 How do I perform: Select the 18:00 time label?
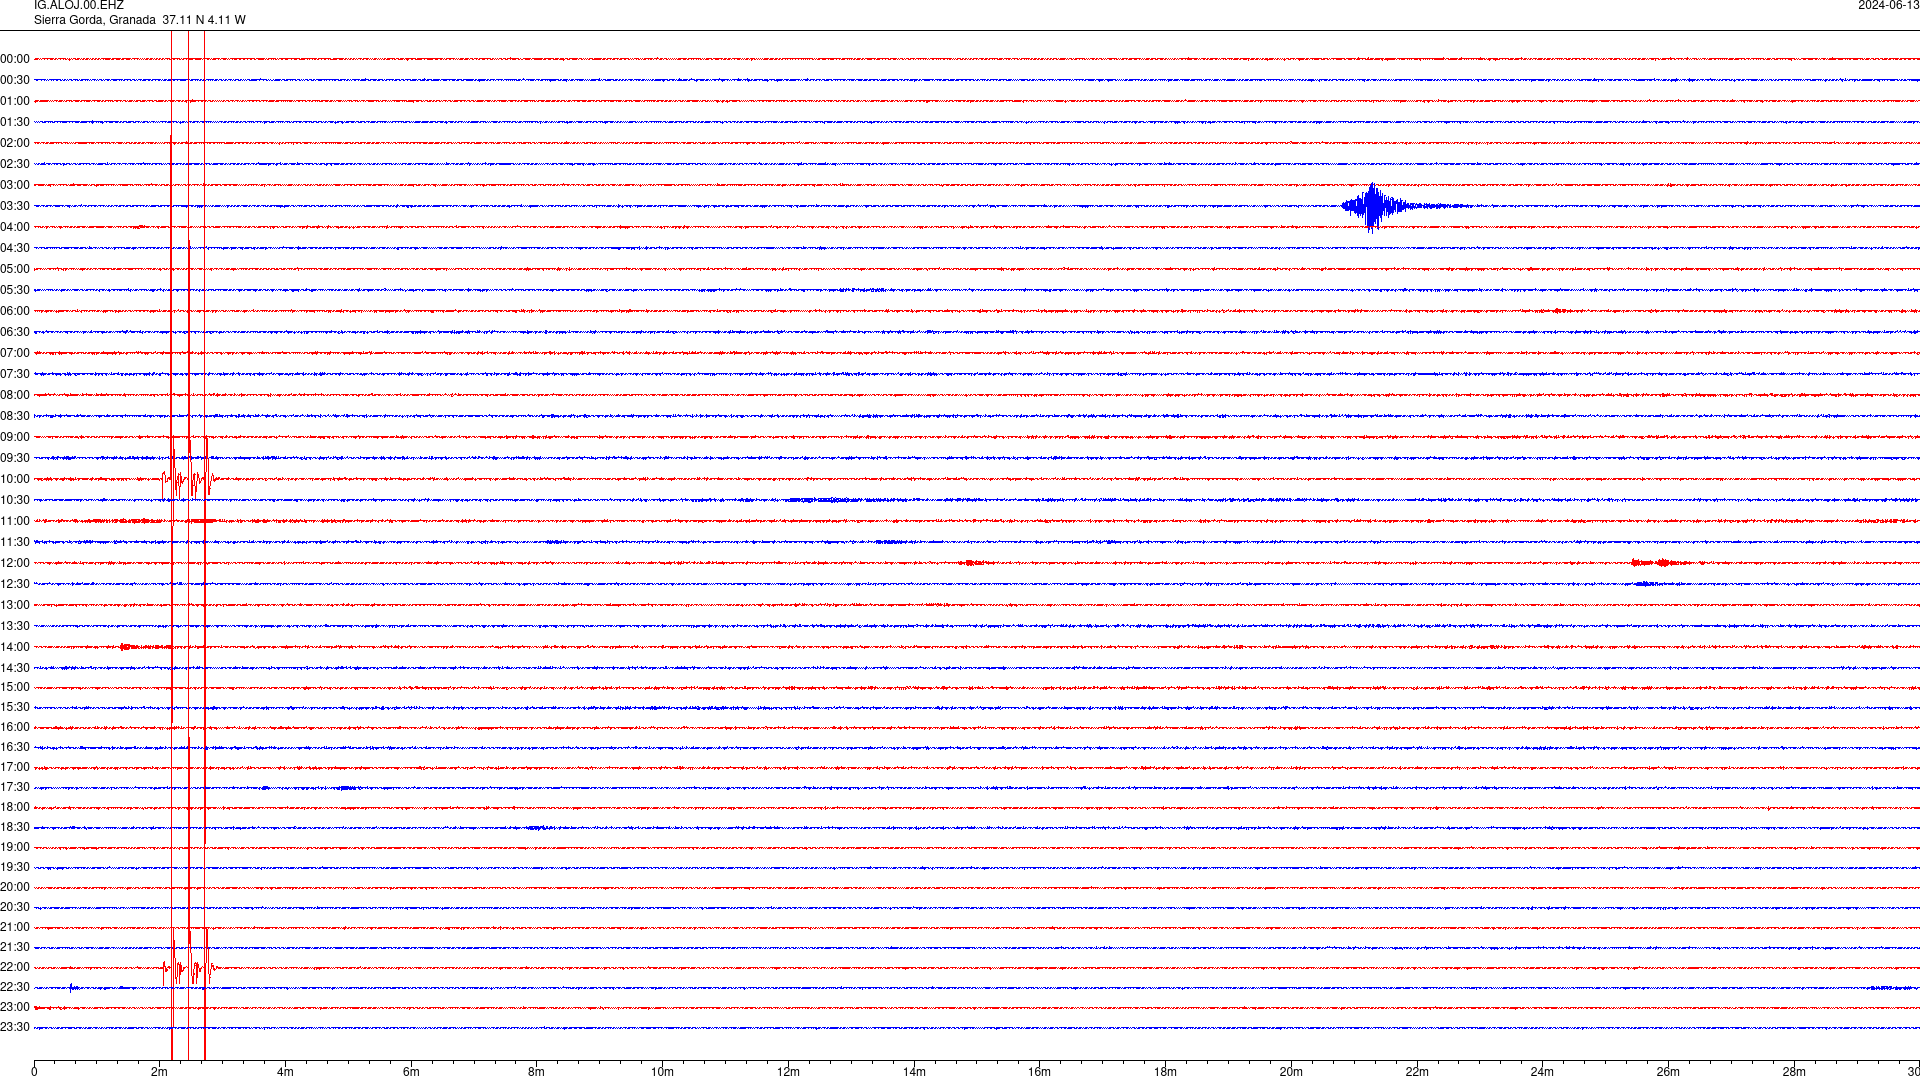pos(15,807)
